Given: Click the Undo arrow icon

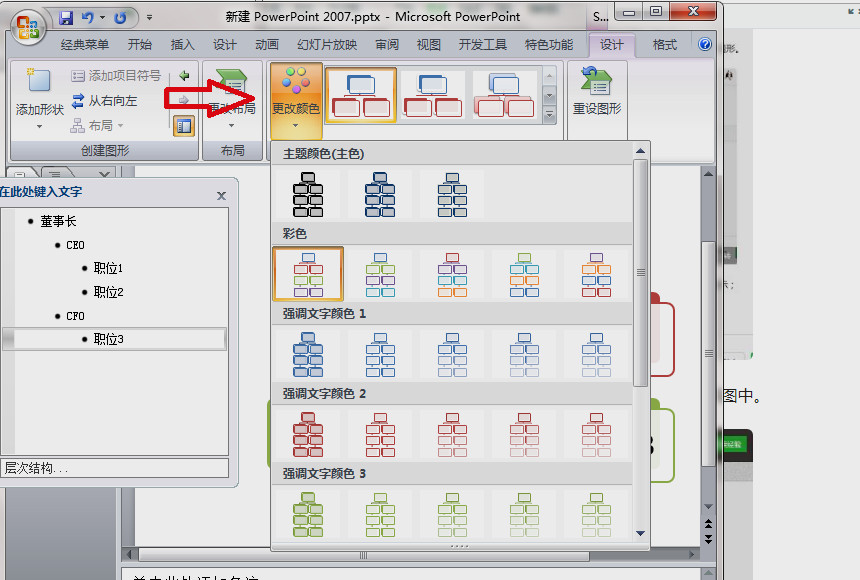Looking at the screenshot, I should 88,18.
